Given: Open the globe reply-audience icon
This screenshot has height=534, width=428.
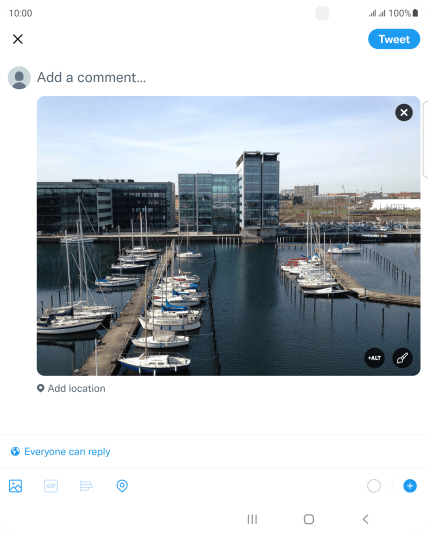Looking at the screenshot, I should [x=15, y=452].
